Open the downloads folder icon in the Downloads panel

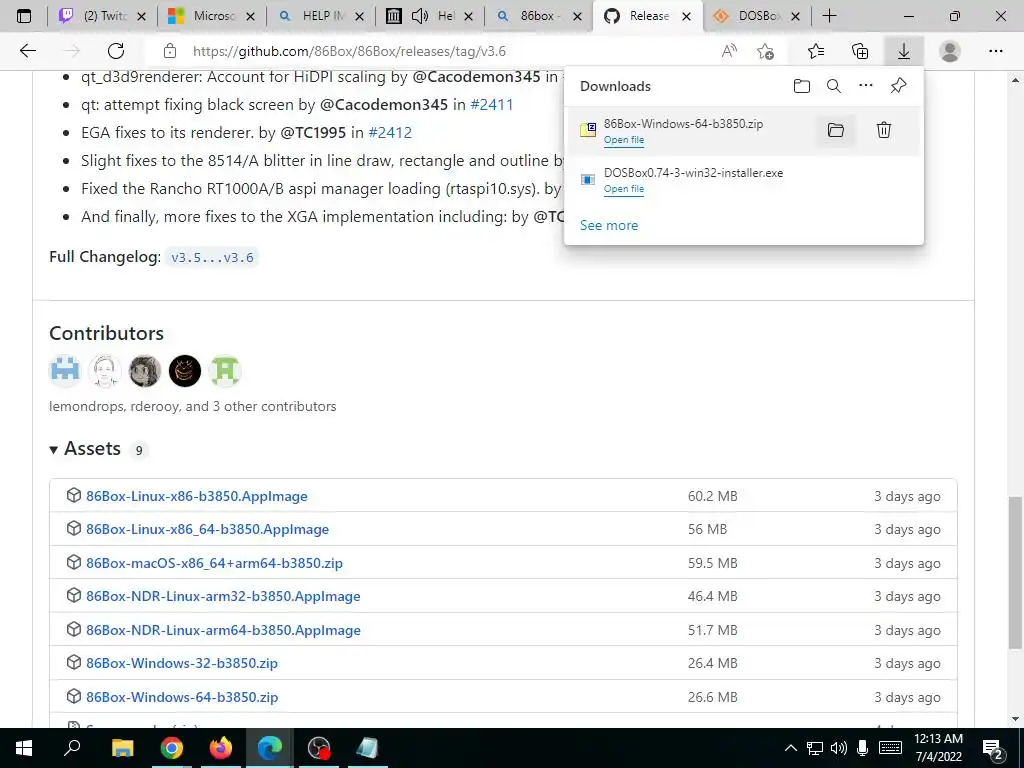[801, 86]
